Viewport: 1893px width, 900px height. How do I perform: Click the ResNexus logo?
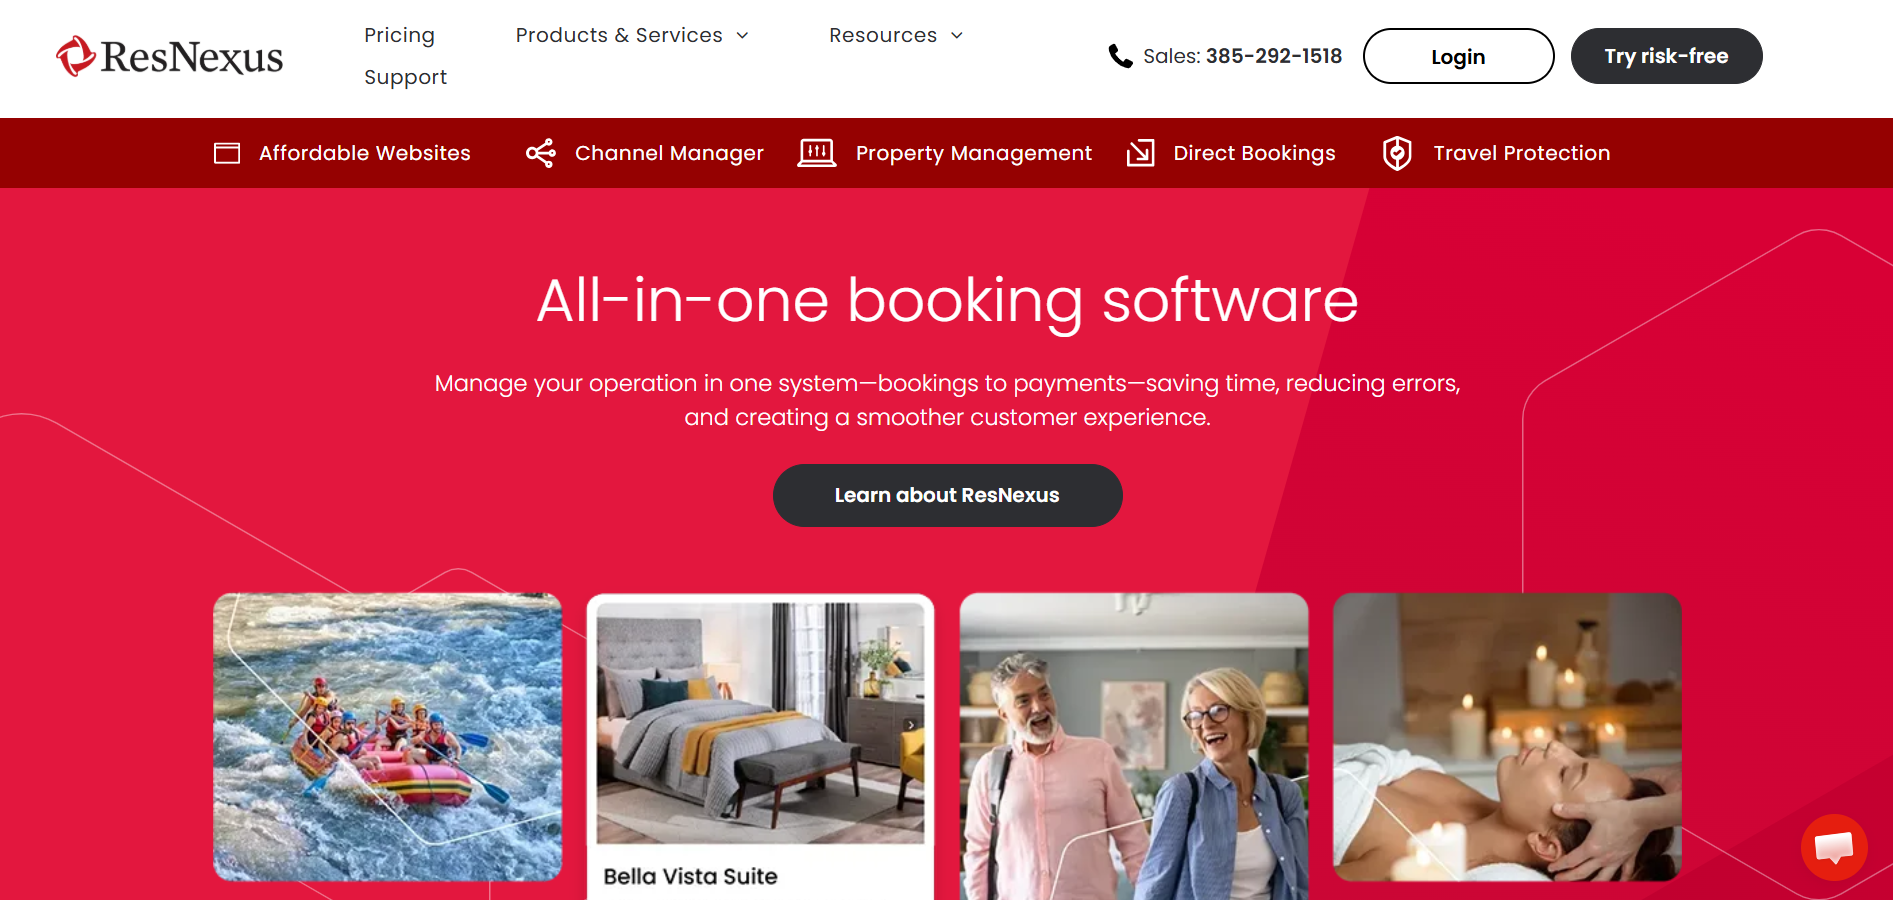point(170,57)
